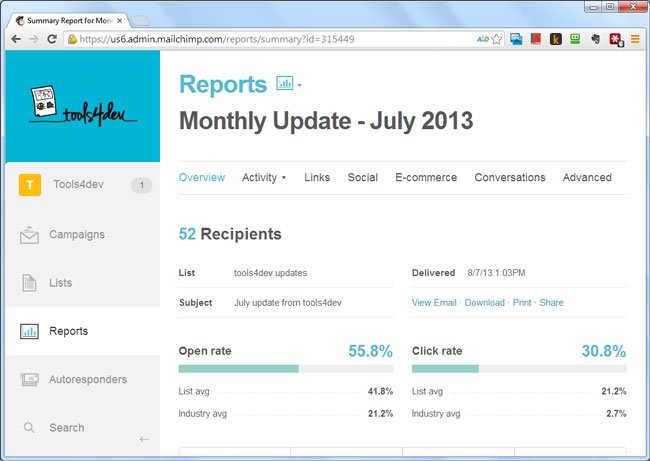Image resolution: width=650 pixels, height=461 pixels.
Task: Click the Reports chart icon in sidebar
Action: point(29,331)
